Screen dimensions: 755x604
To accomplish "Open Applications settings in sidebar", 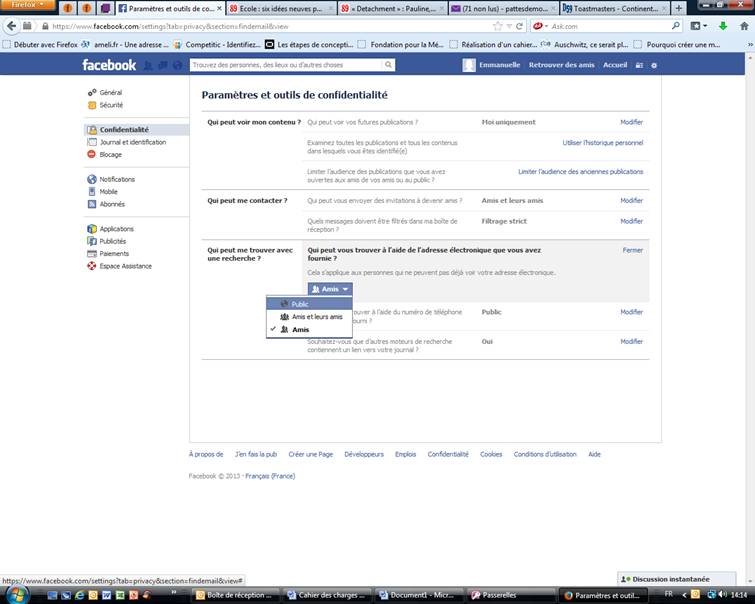I will [117, 229].
